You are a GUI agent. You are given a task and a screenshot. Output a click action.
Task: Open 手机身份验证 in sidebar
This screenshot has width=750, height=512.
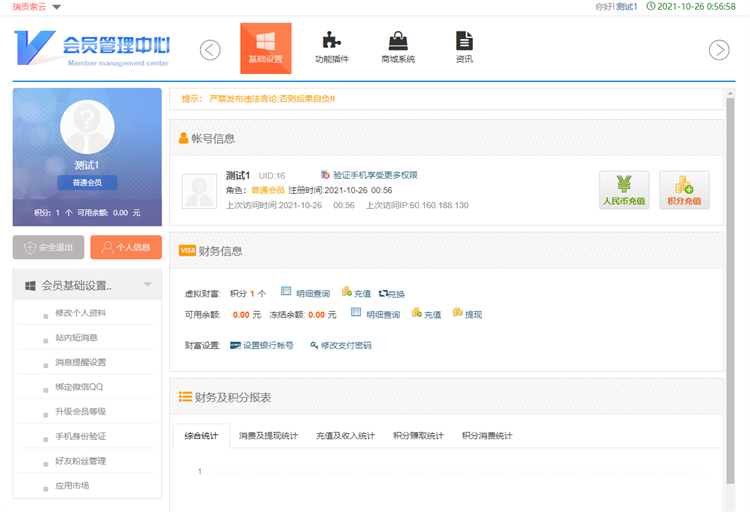(x=80, y=436)
